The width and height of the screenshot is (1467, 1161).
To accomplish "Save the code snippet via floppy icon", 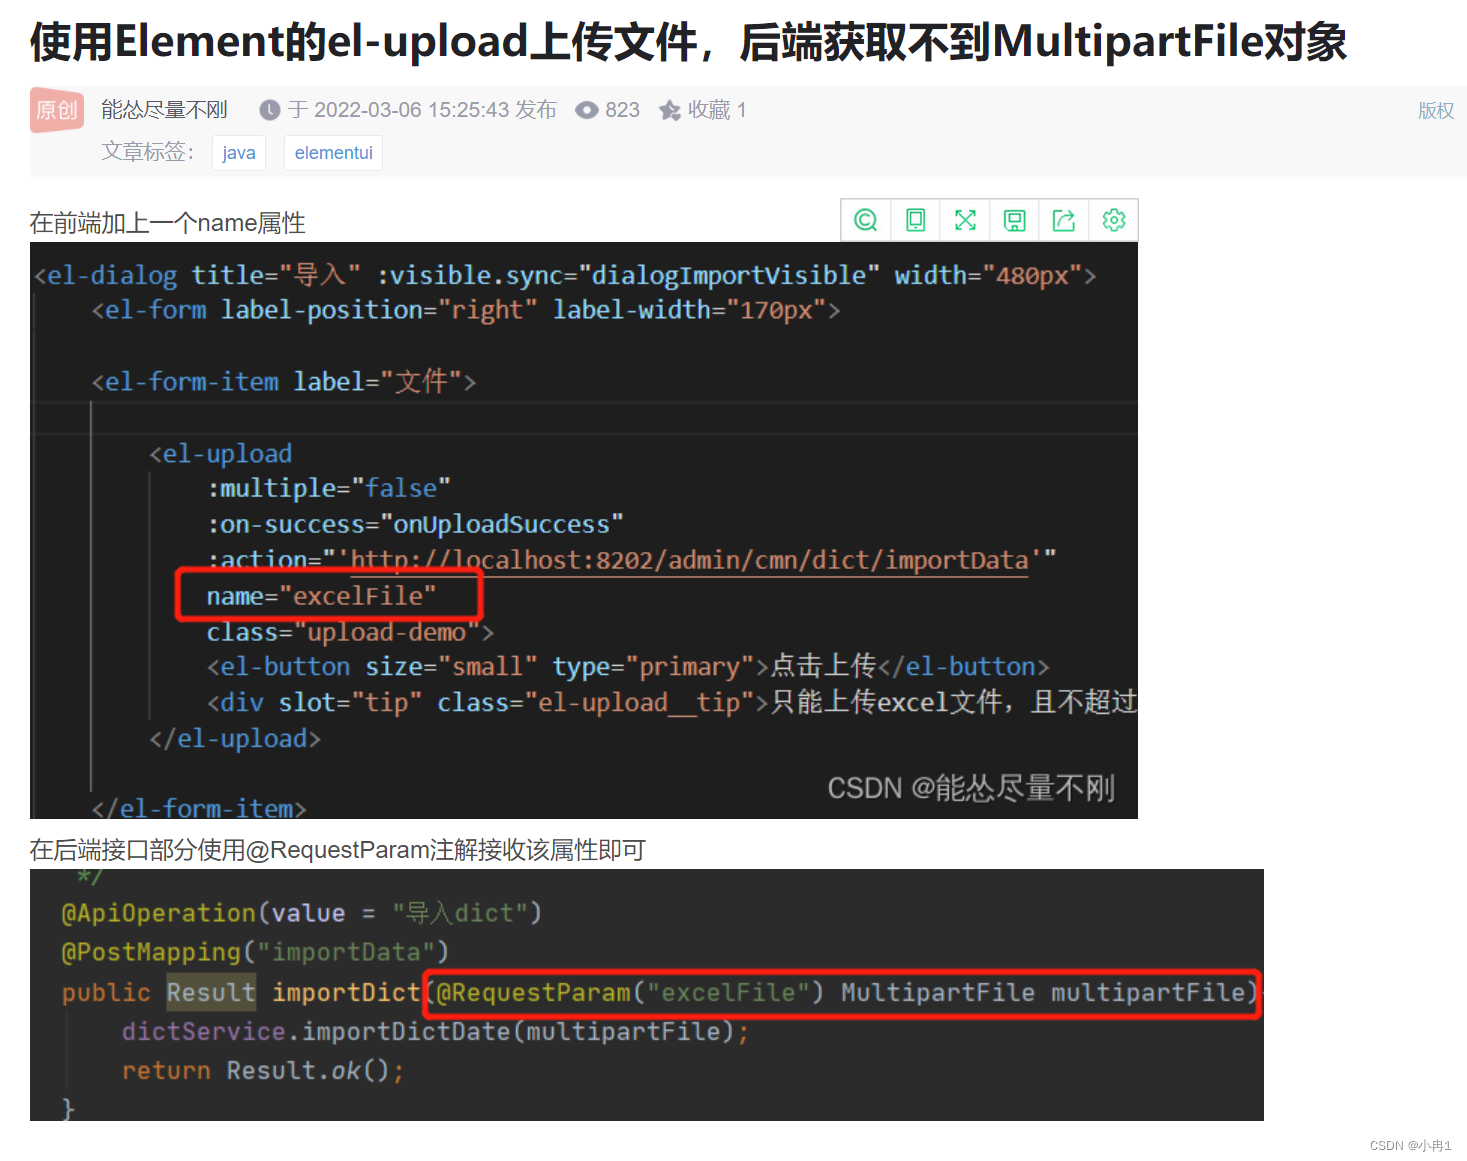I will (1014, 220).
